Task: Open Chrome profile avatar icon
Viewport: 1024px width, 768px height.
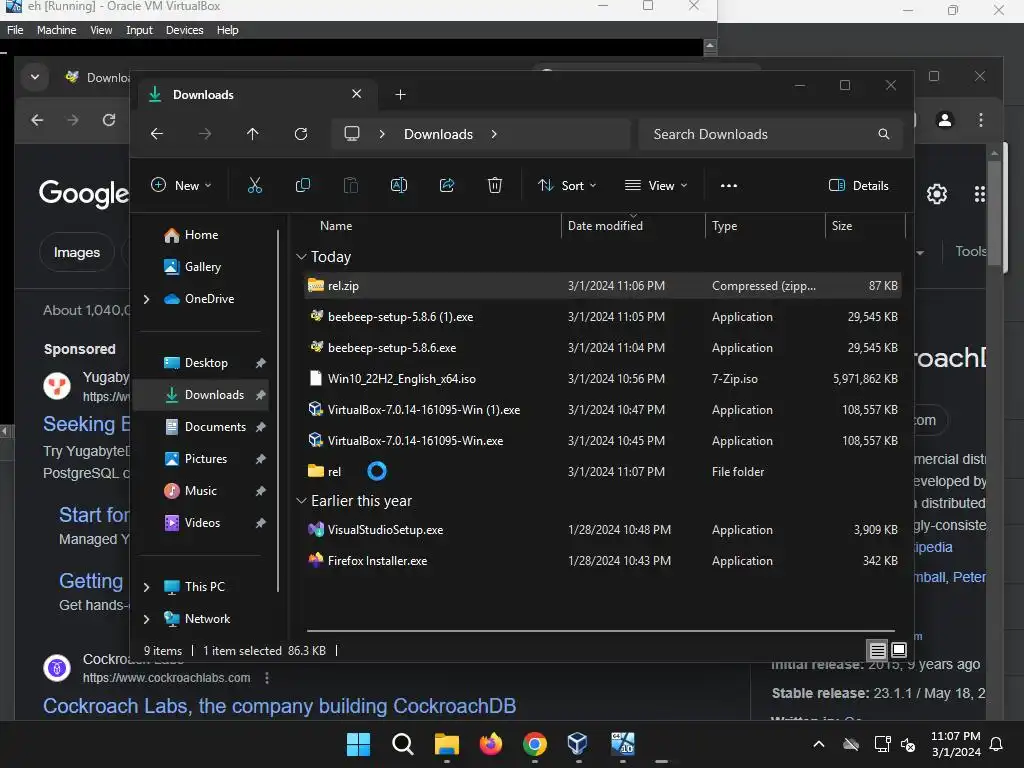Action: (x=944, y=120)
